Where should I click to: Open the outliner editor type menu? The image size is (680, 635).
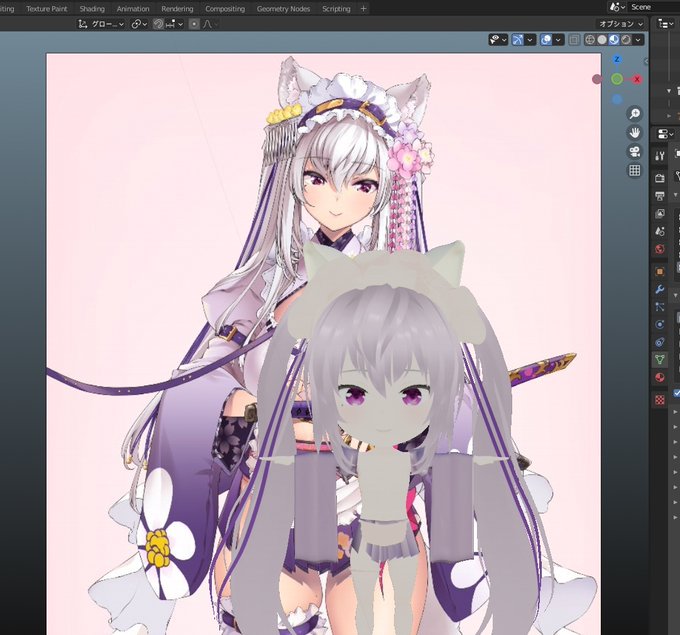tap(666, 24)
